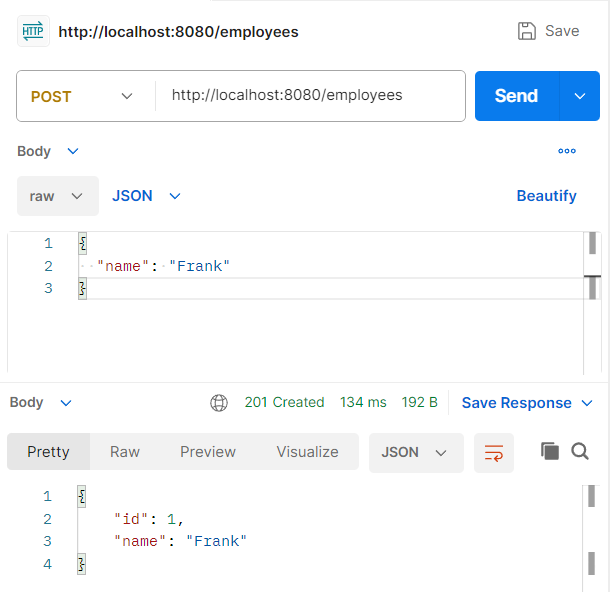The image size is (610, 592).
Task: Click the closing brace on request line 3
Action: pos(82,289)
